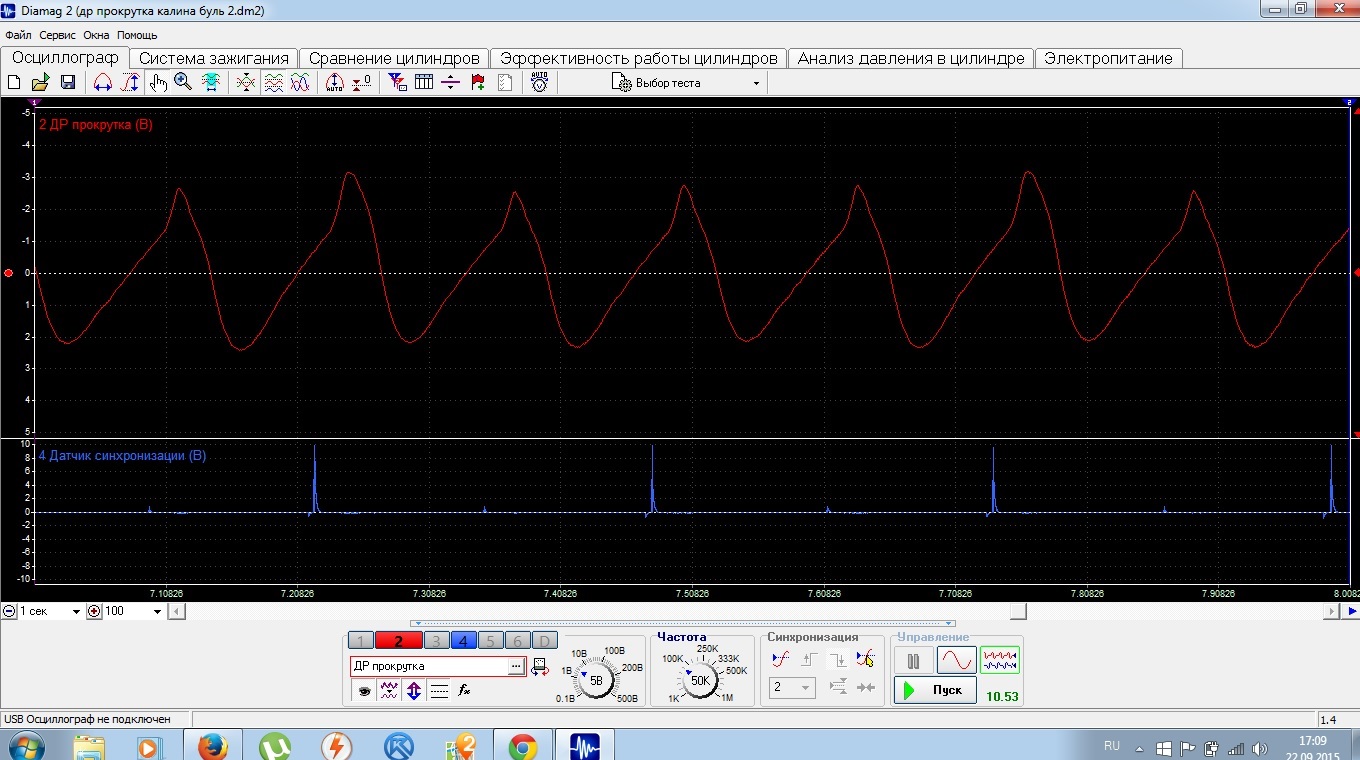Click the pause button in Управление

coord(913,661)
